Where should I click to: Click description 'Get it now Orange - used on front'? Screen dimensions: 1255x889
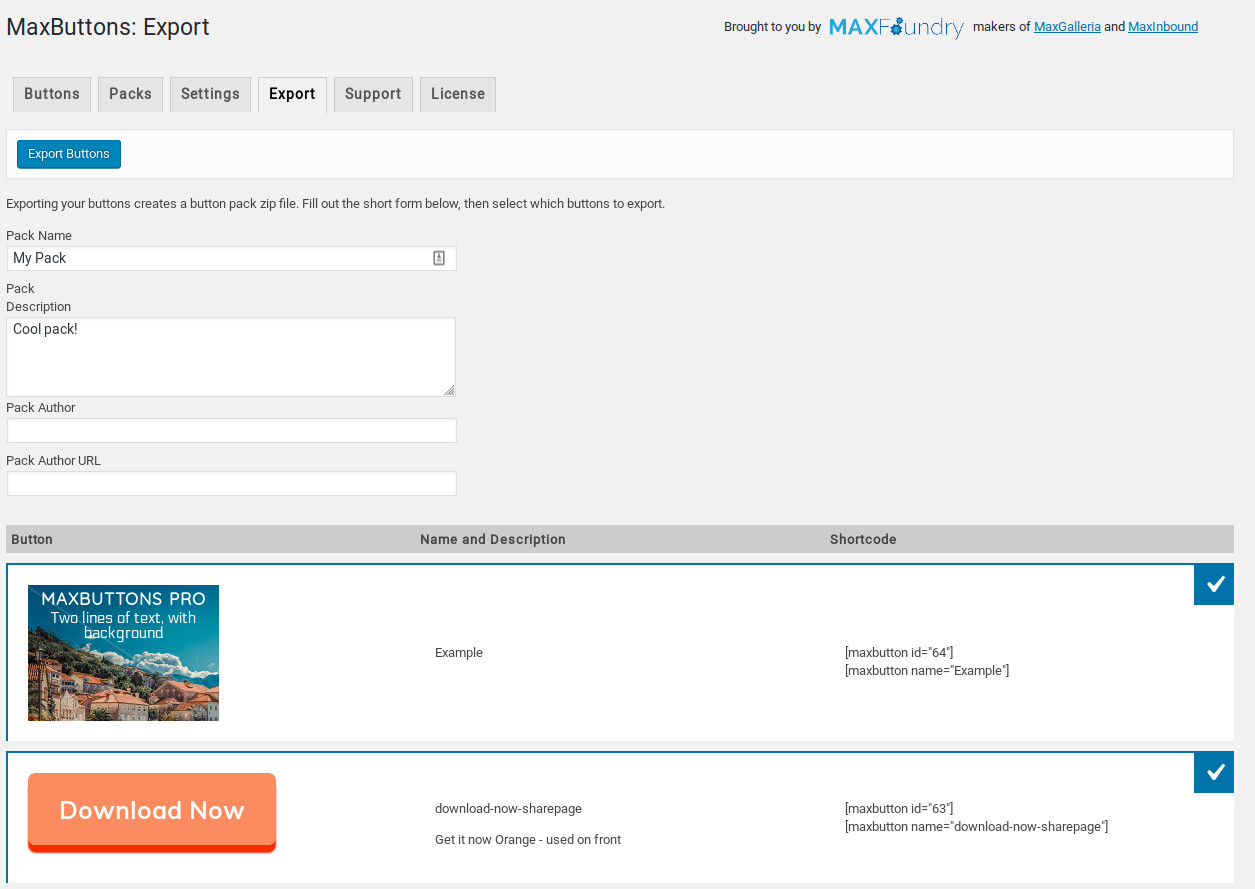(528, 840)
